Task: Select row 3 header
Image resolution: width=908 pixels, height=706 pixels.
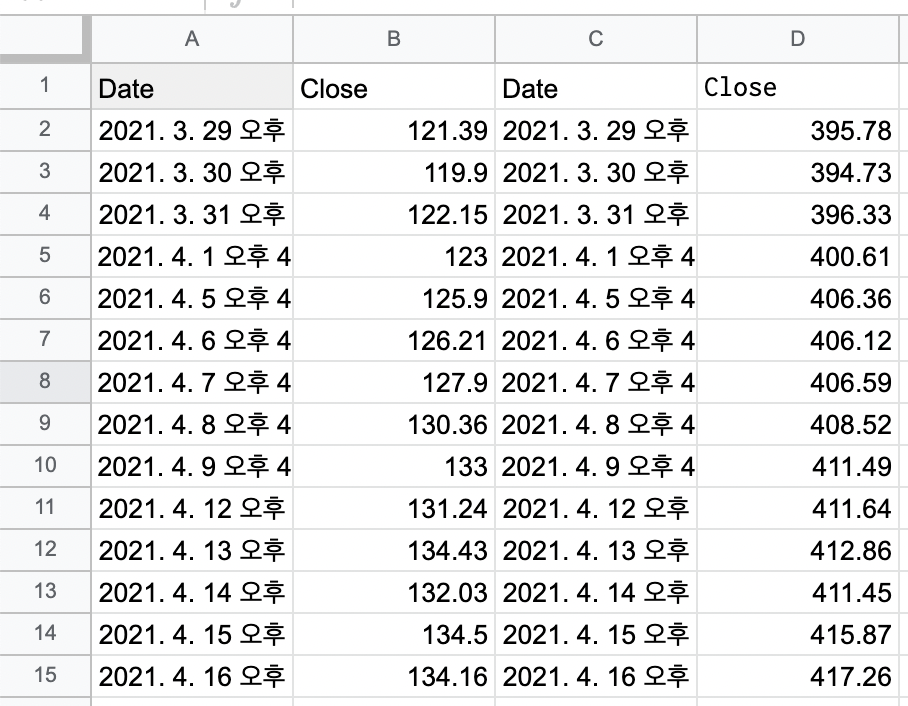Action: [45, 172]
